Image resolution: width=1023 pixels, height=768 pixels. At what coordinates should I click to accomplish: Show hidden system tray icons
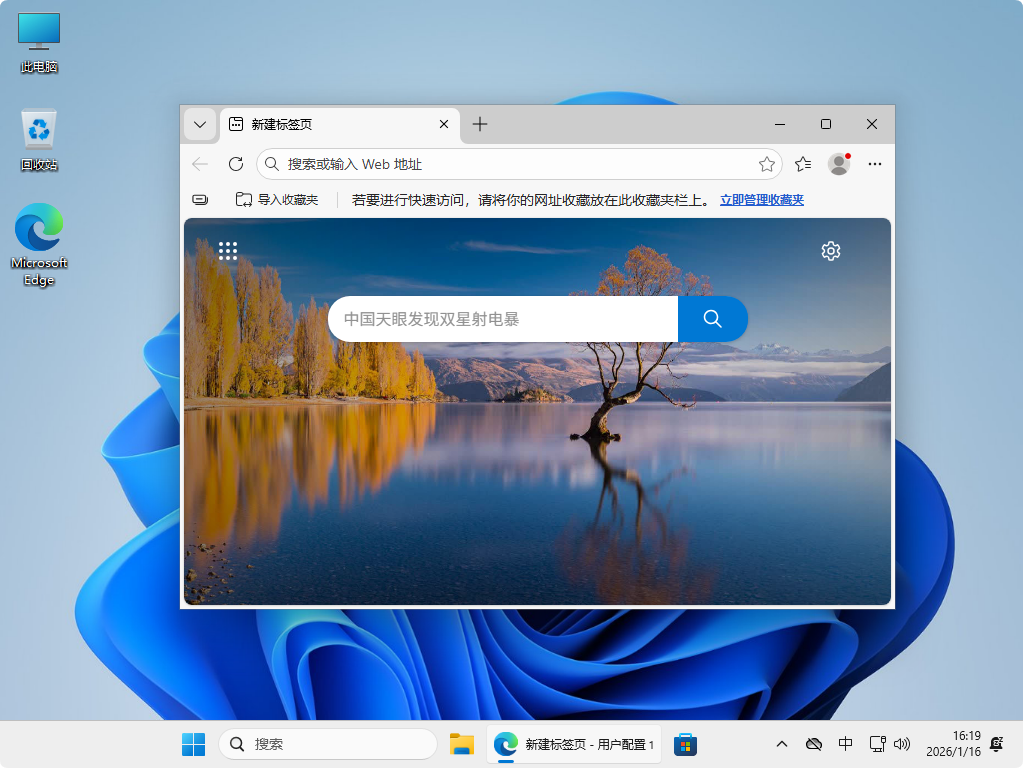782,744
